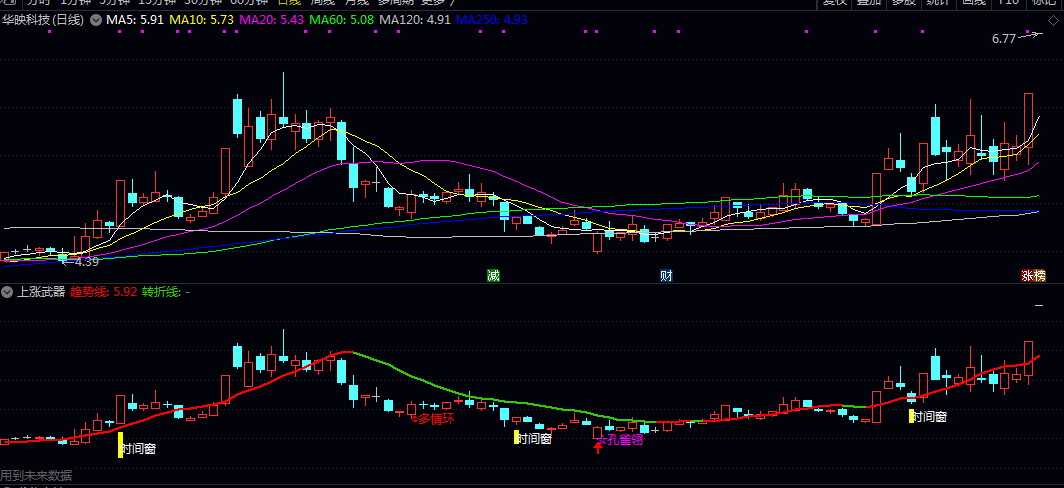Click the red 多情环 signal label
This screenshot has height=488, width=1064.
pyautogui.click(x=436, y=418)
